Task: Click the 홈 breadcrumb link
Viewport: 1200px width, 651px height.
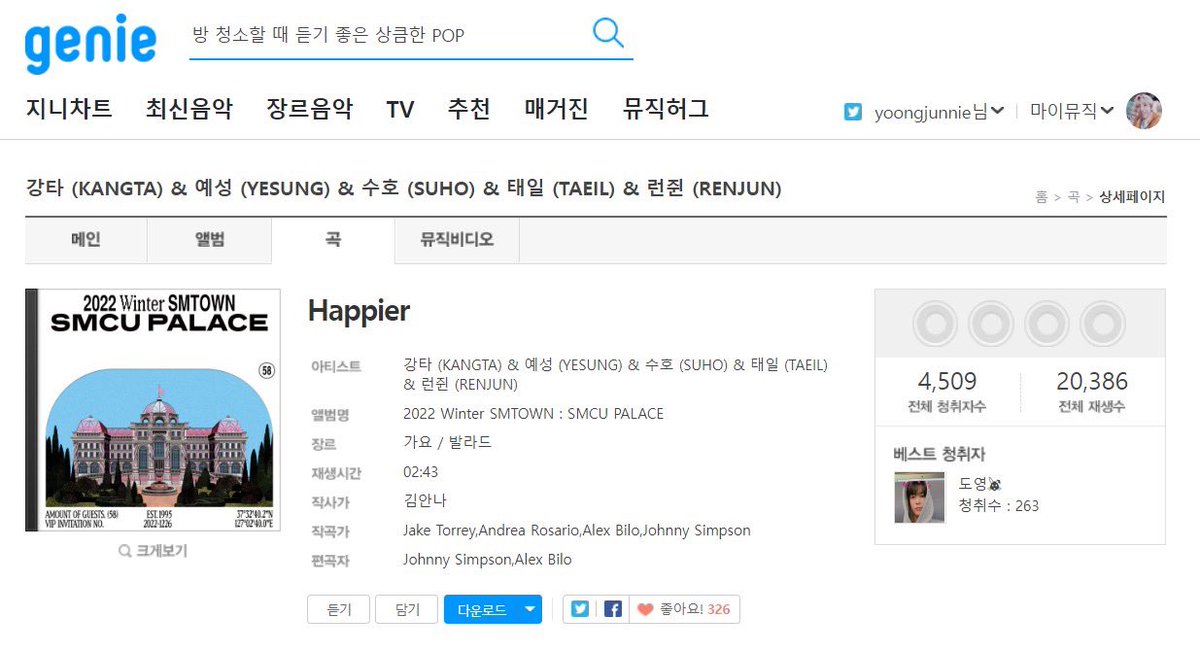Action: tap(1042, 198)
